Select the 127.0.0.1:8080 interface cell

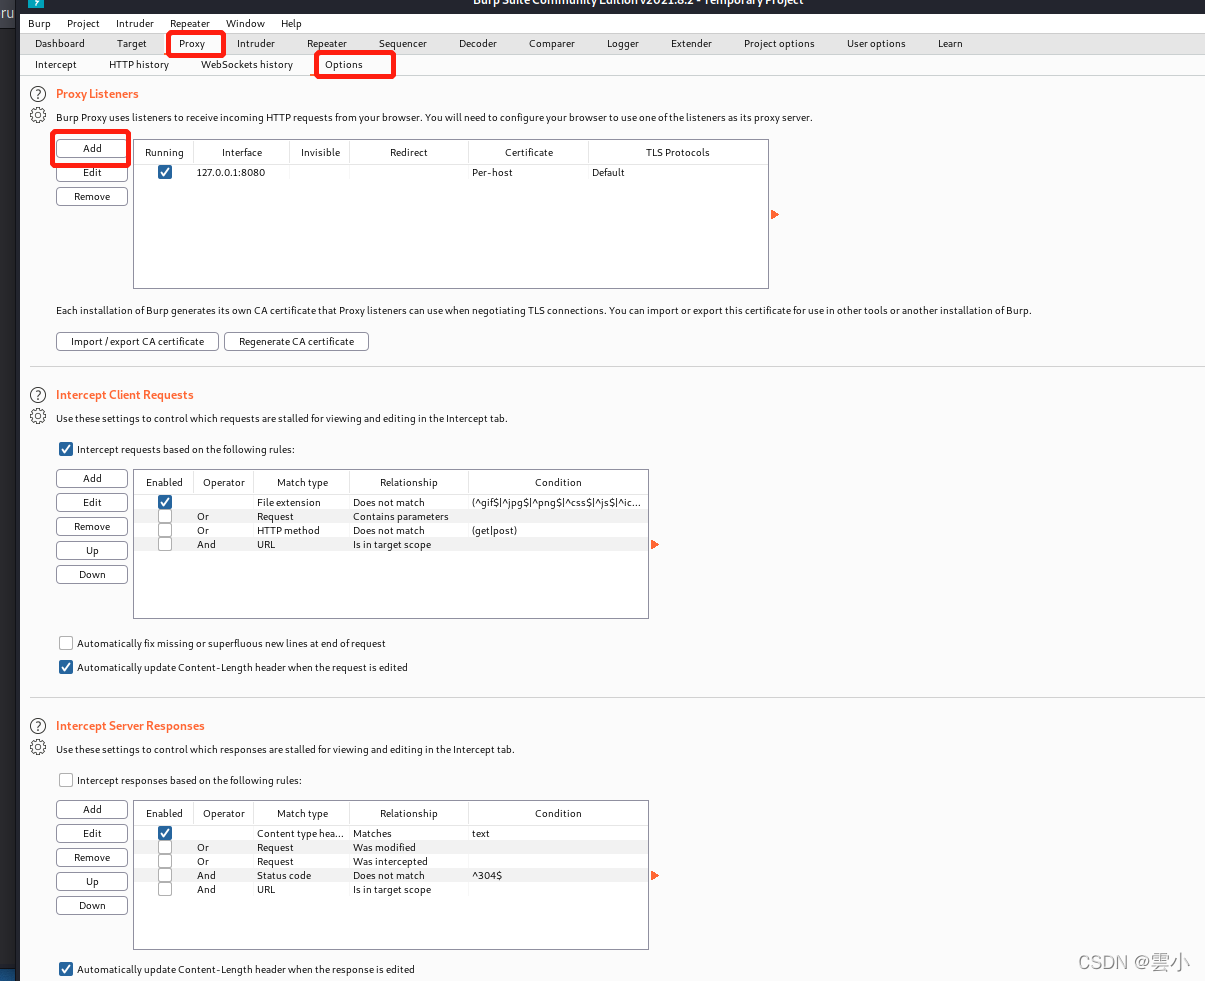(242, 172)
